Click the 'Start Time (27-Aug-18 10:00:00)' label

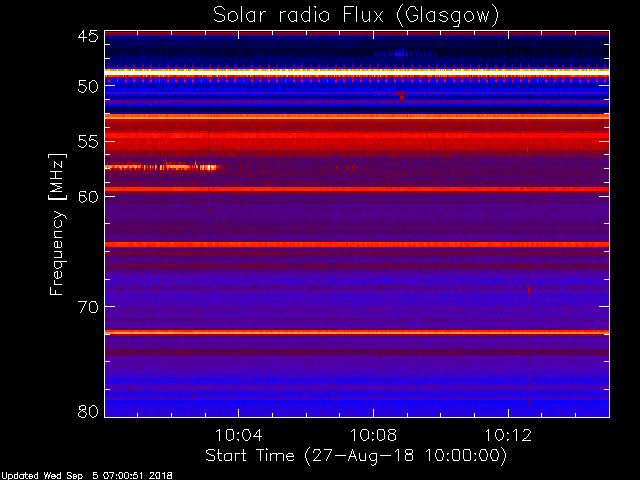click(x=356, y=456)
